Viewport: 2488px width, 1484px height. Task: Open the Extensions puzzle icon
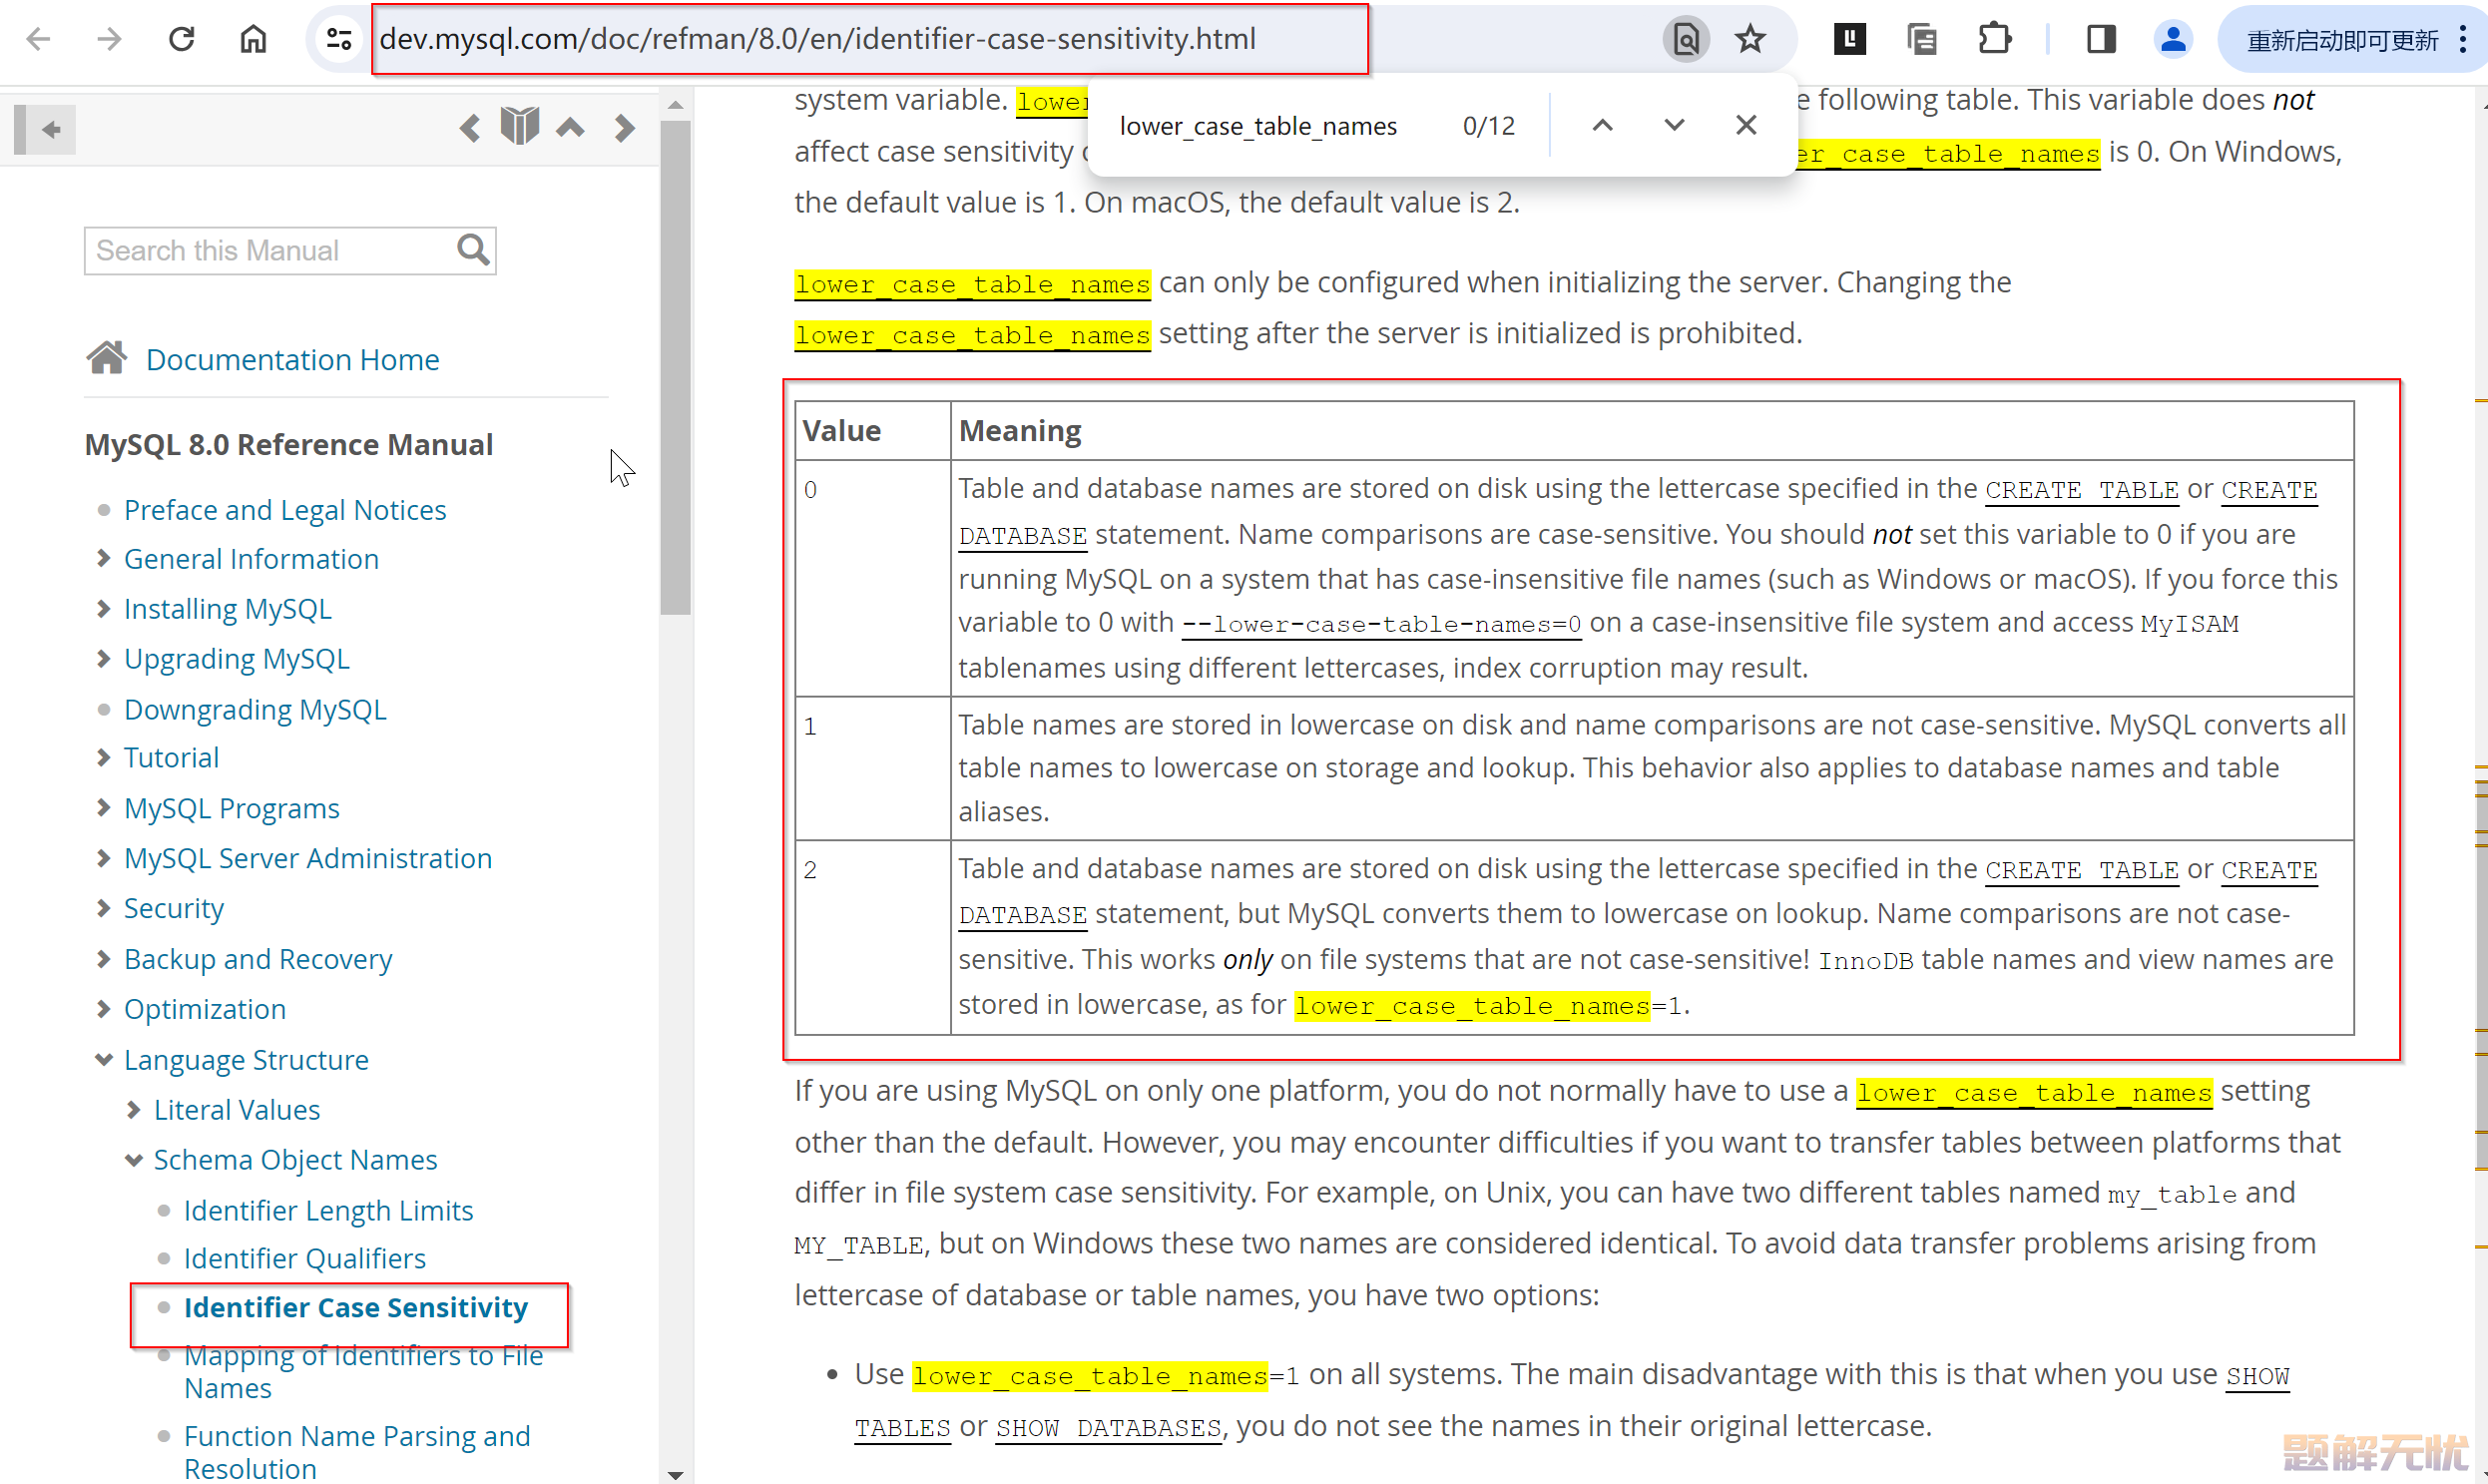coord(1994,39)
